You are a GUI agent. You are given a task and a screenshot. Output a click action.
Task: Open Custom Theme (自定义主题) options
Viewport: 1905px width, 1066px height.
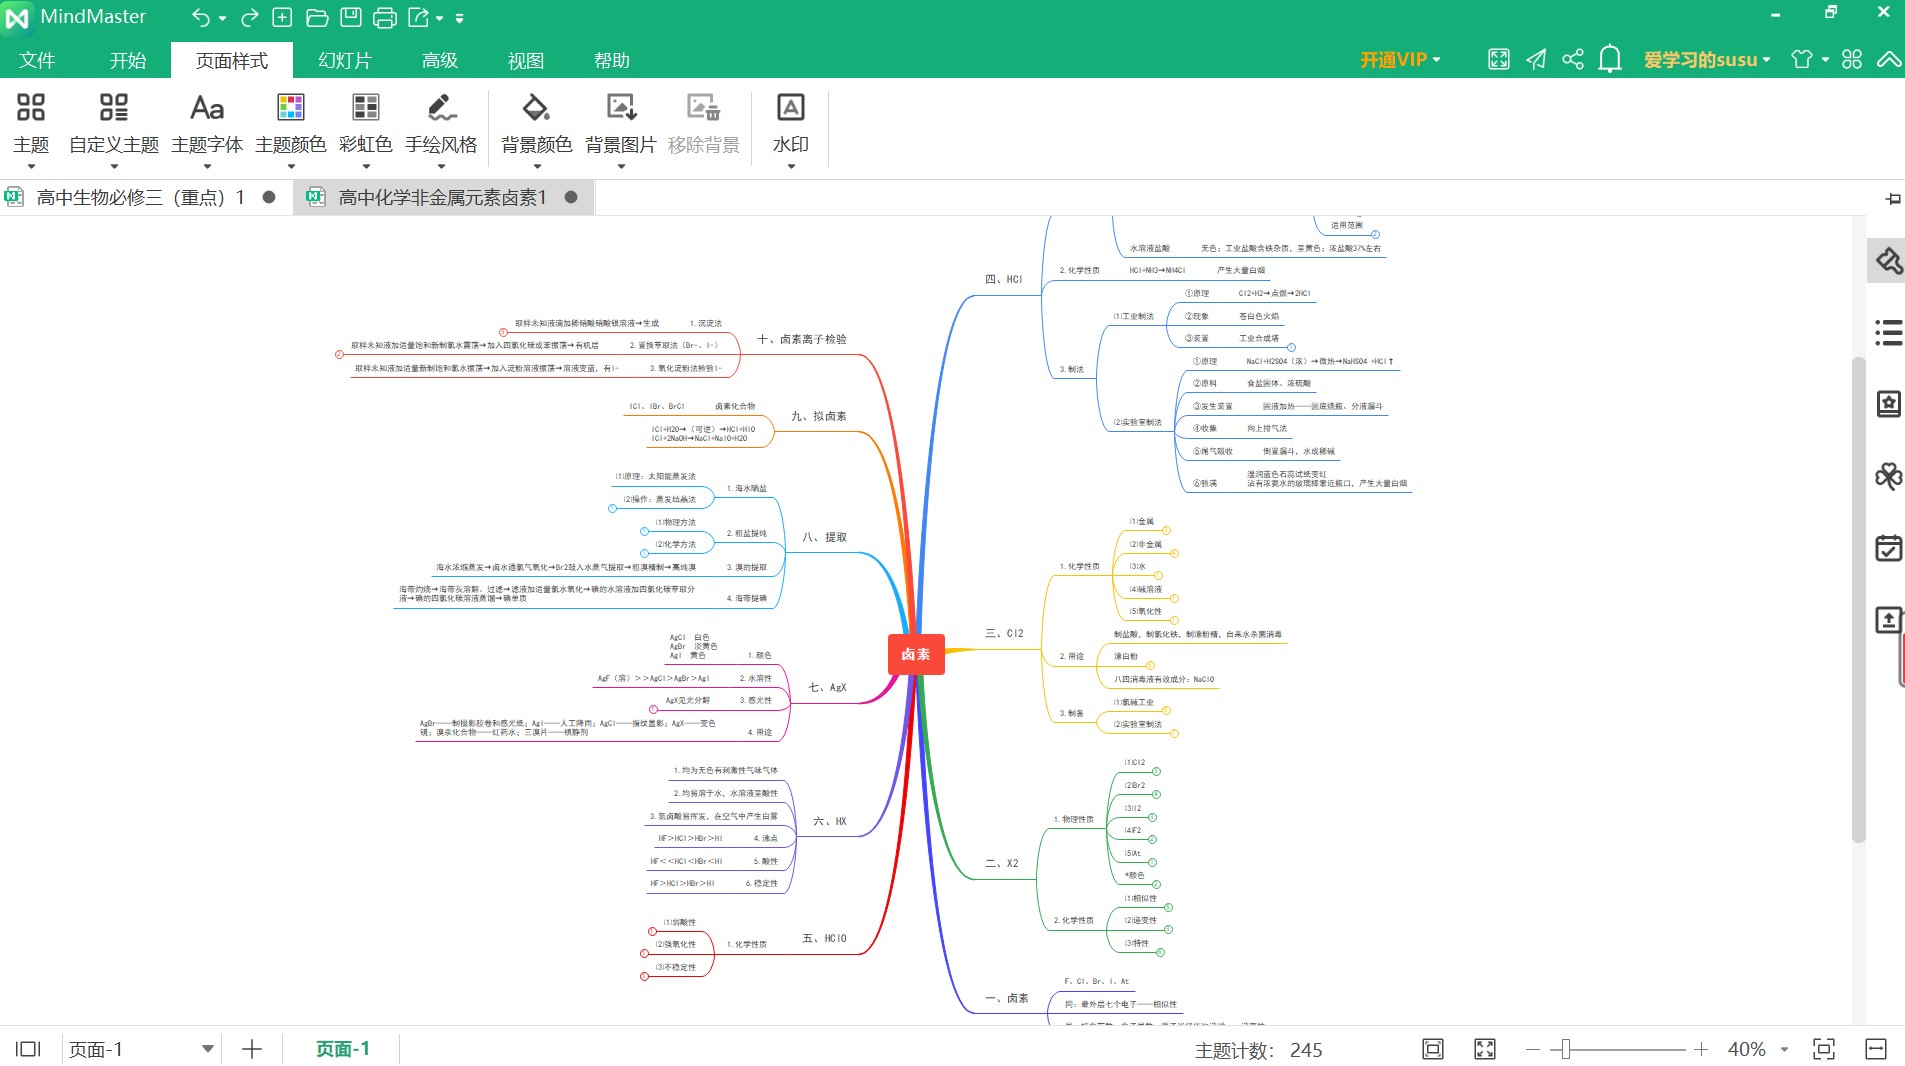(x=114, y=128)
